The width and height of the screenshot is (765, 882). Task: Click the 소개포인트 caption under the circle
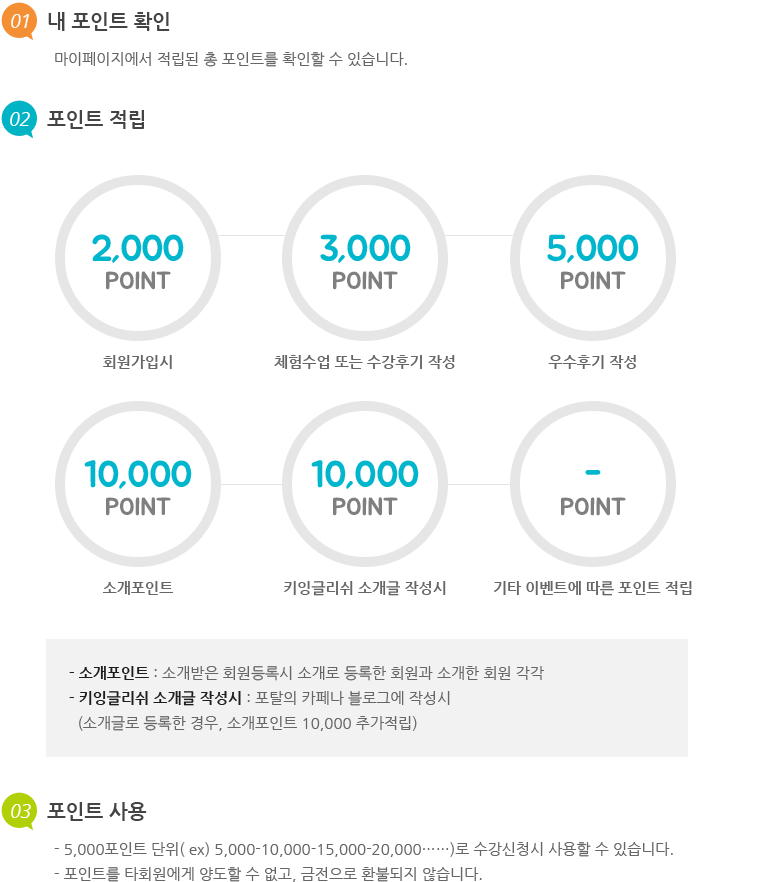coord(138,588)
